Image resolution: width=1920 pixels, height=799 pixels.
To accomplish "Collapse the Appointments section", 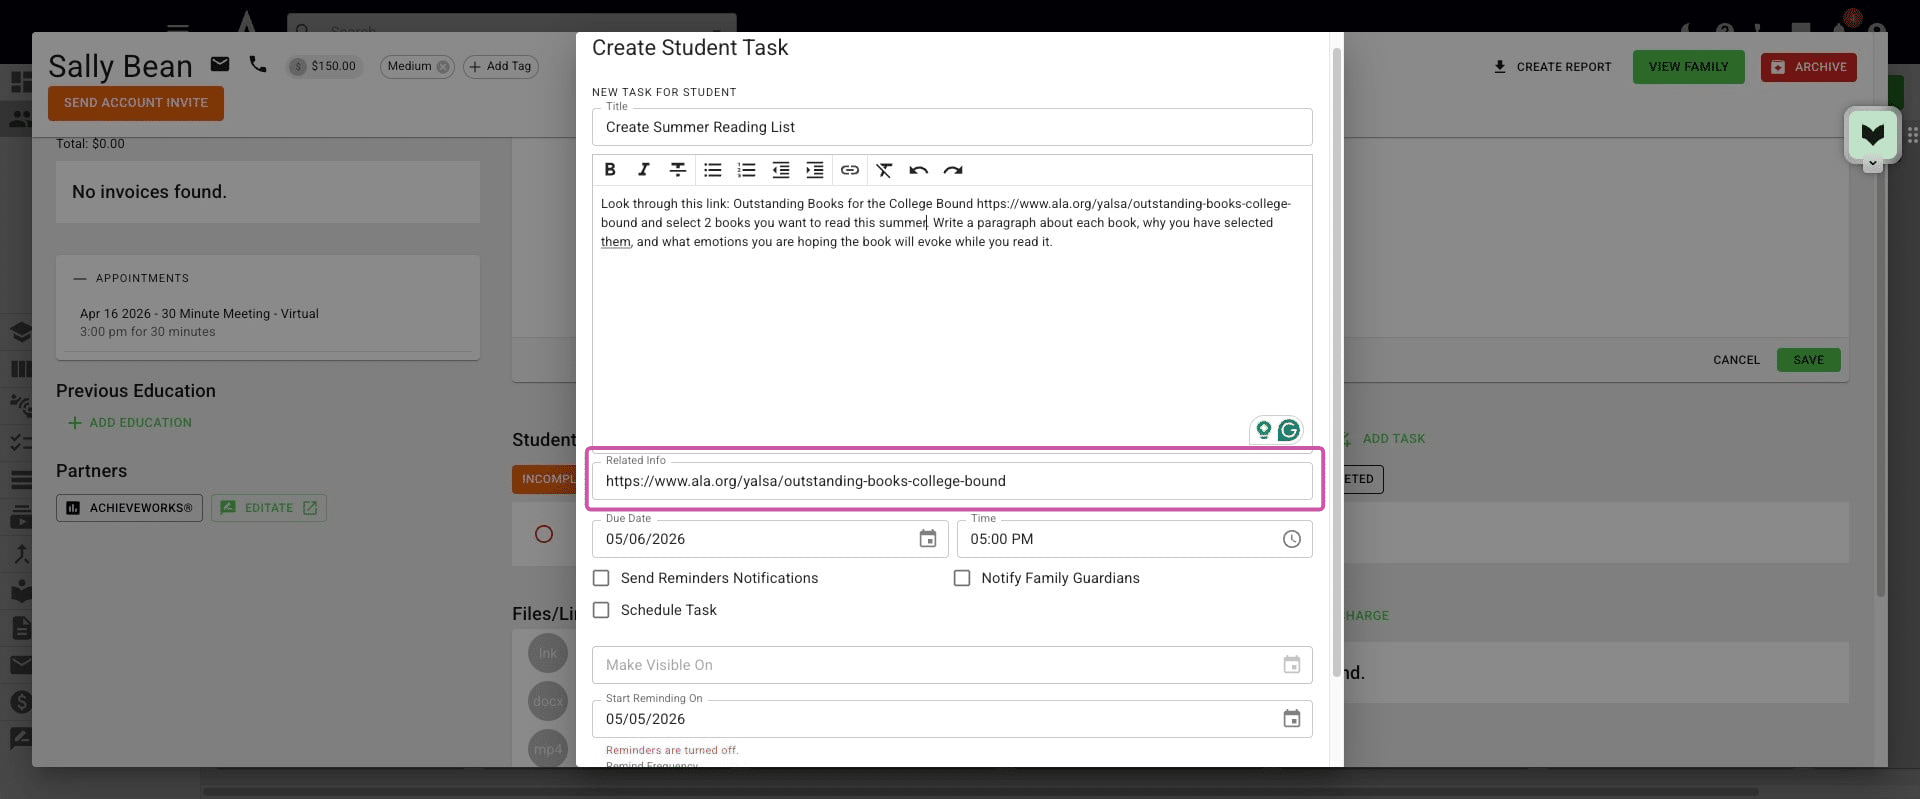I will (x=80, y=278).
